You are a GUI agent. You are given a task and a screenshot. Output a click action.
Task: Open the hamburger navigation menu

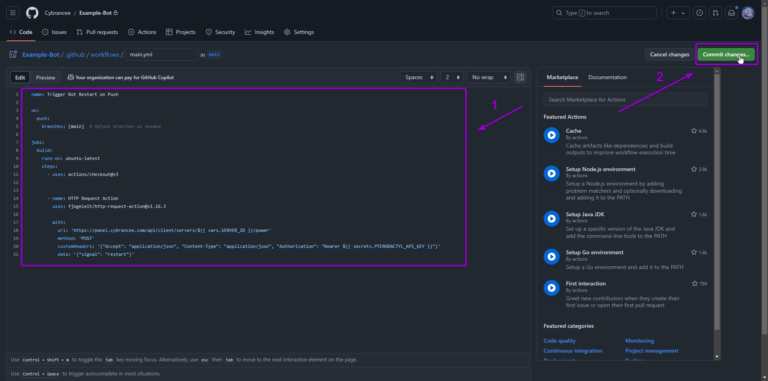coord(13,13)
